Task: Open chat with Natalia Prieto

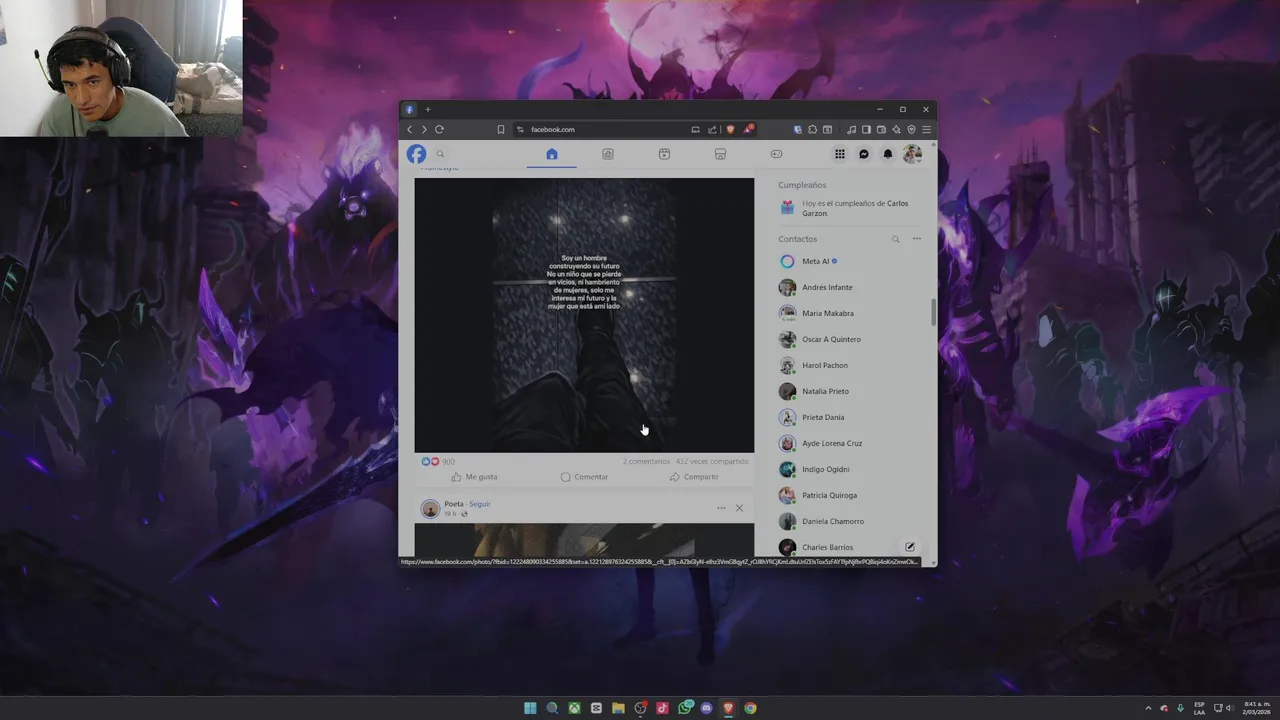Action: (850, 391)
